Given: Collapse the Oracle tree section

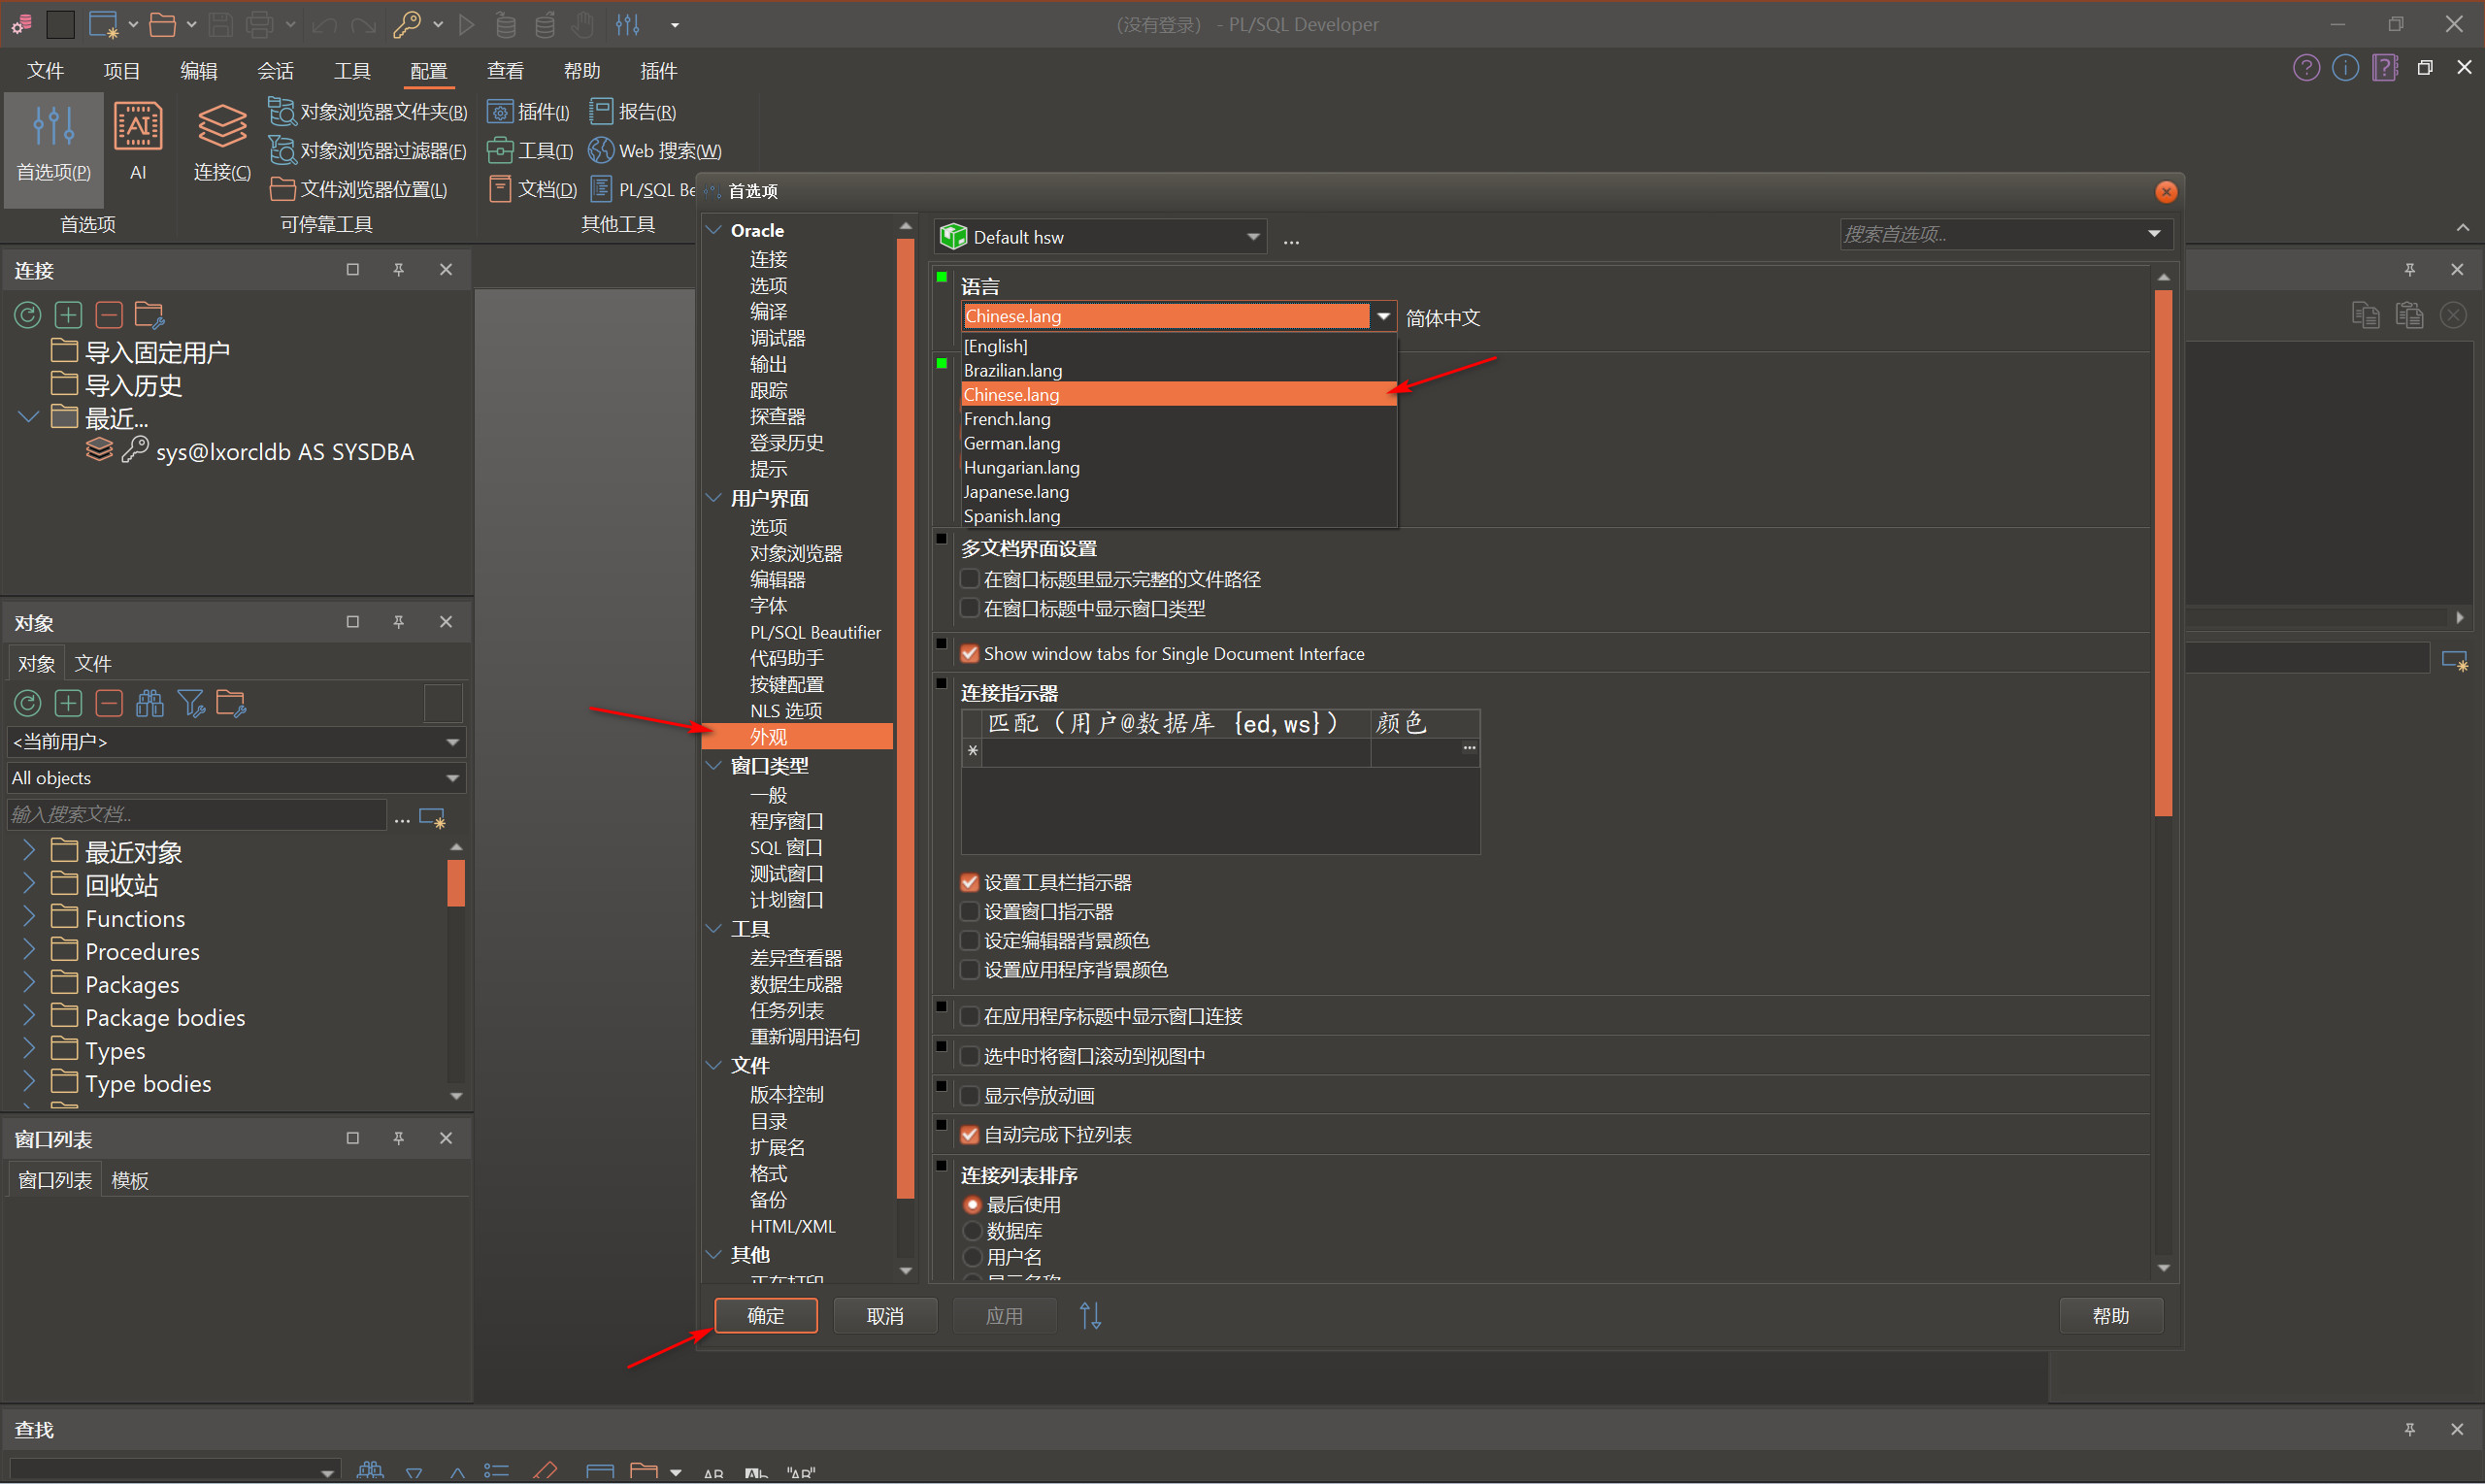Looking at the screenshot, I should [x=714, y=230].
